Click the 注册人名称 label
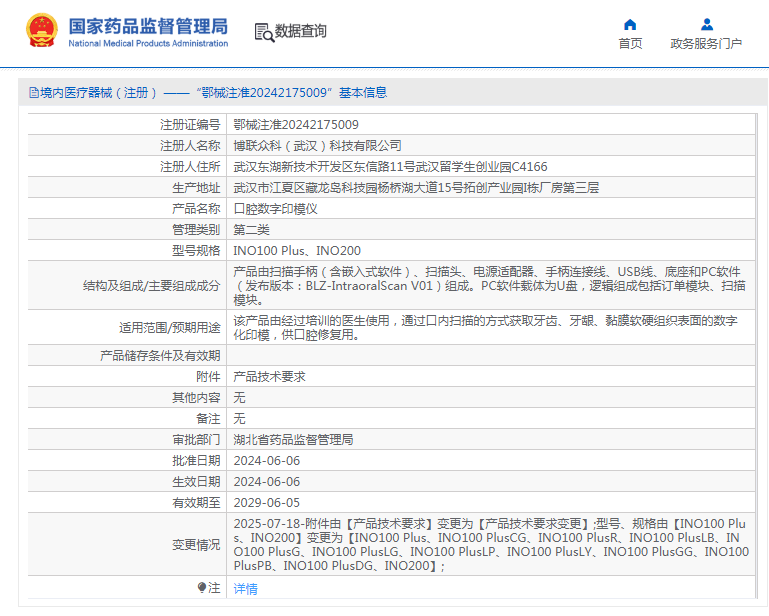Screen dimensions: 769x616 click(x=190, y=146)
